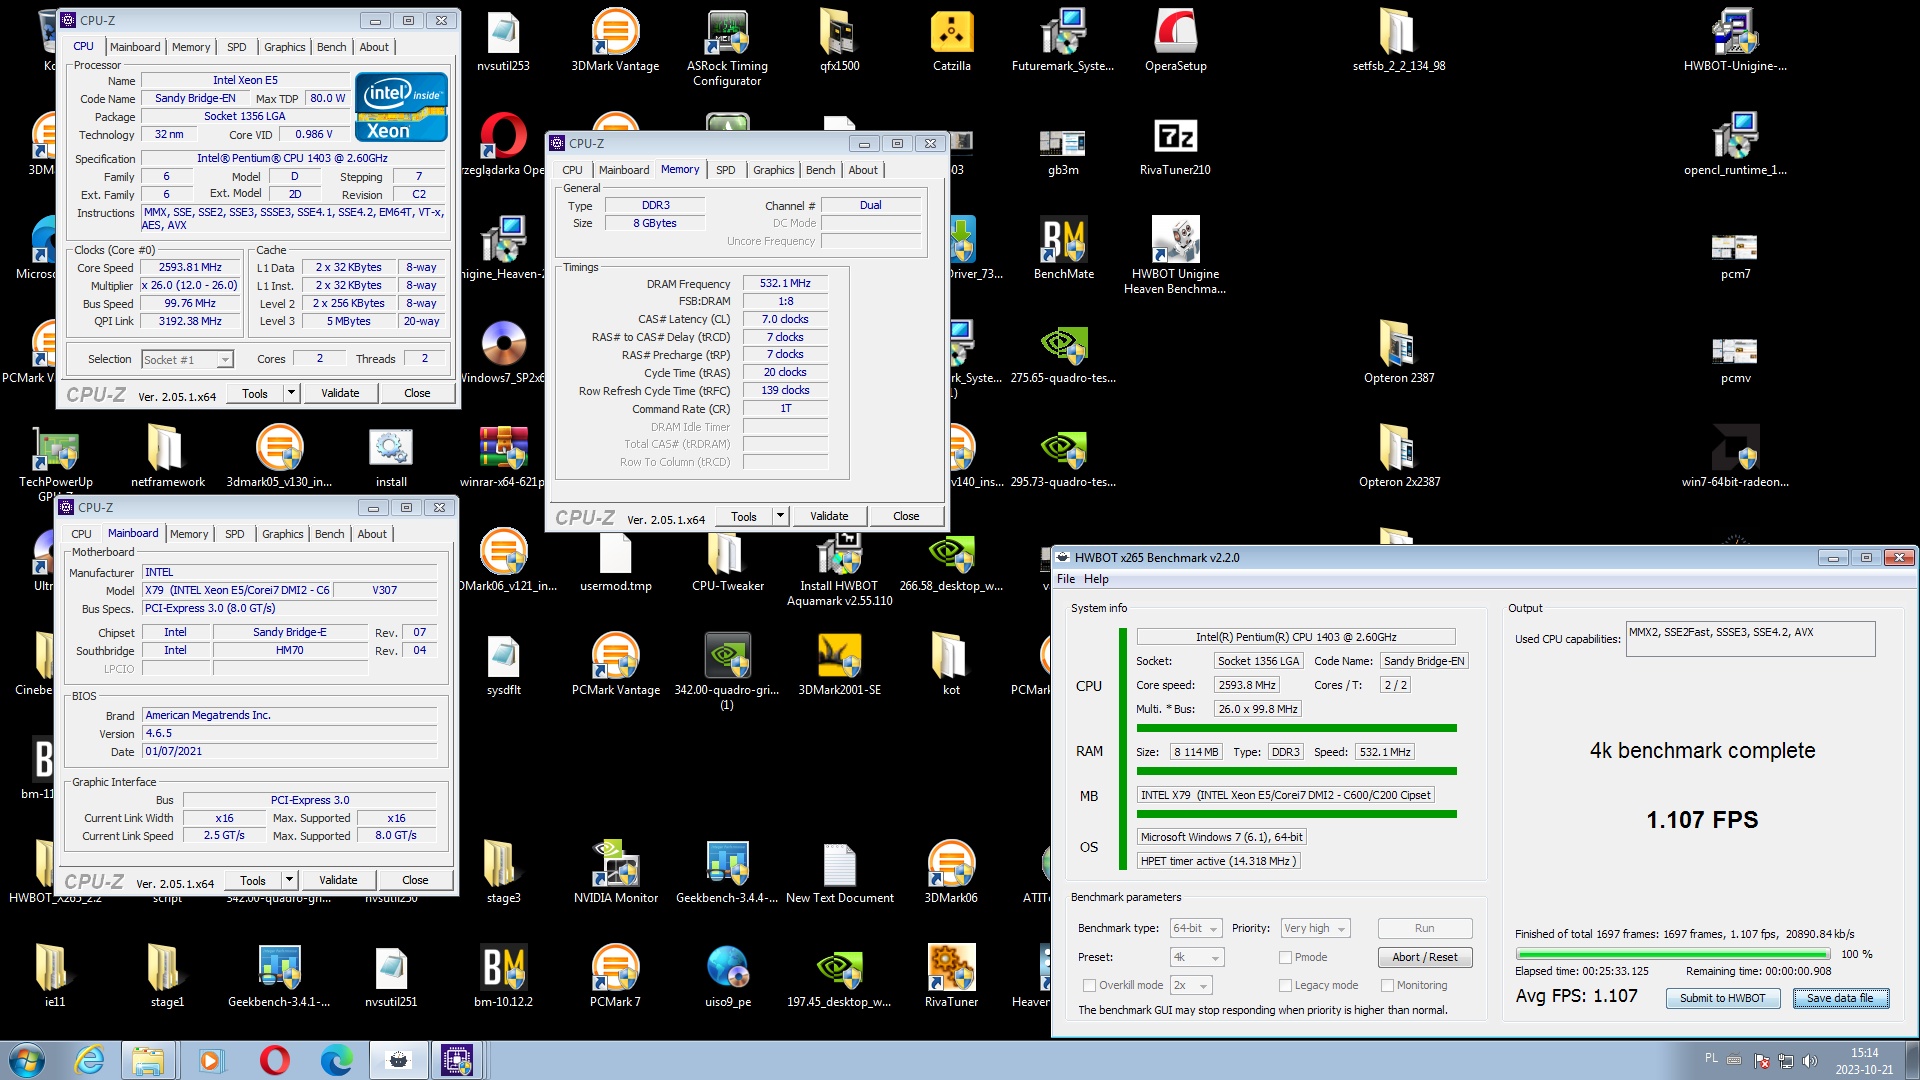Open the Priority Very high dropdown
1920x1080 pixels.
(1315, 929)
